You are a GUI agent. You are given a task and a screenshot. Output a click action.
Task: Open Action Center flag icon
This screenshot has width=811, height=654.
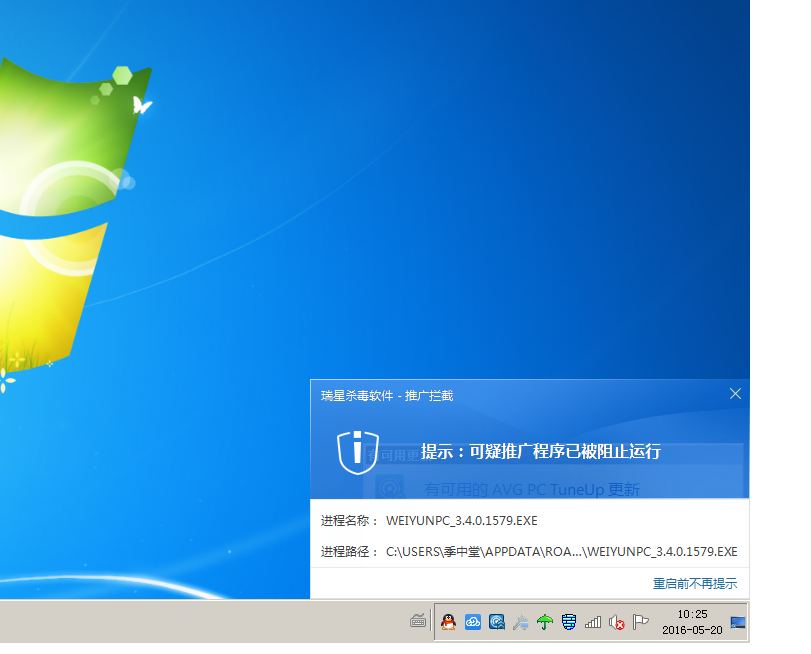640,622
